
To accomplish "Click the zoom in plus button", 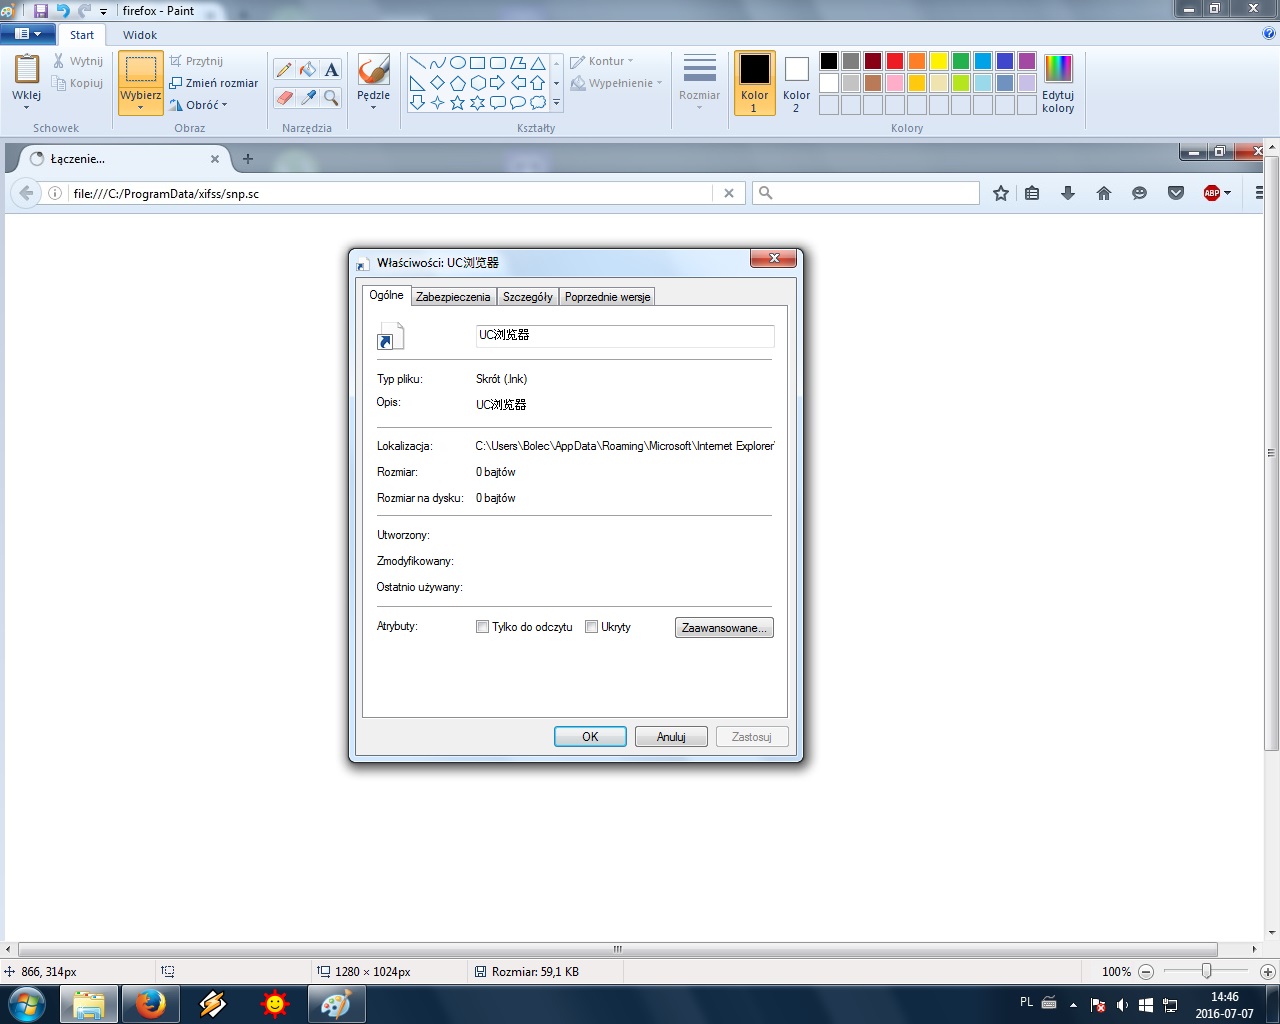I will (1267, 971).
